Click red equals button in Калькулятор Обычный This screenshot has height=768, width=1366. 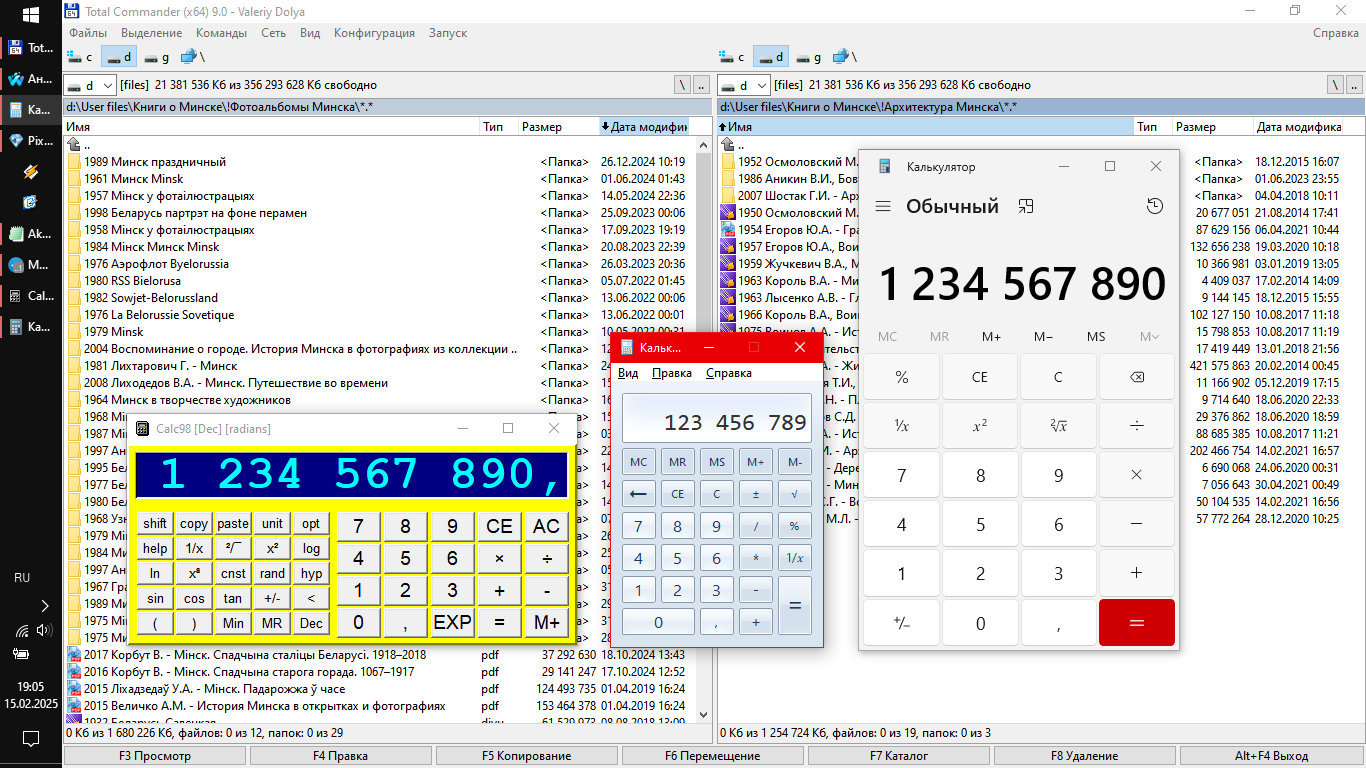1136,623
